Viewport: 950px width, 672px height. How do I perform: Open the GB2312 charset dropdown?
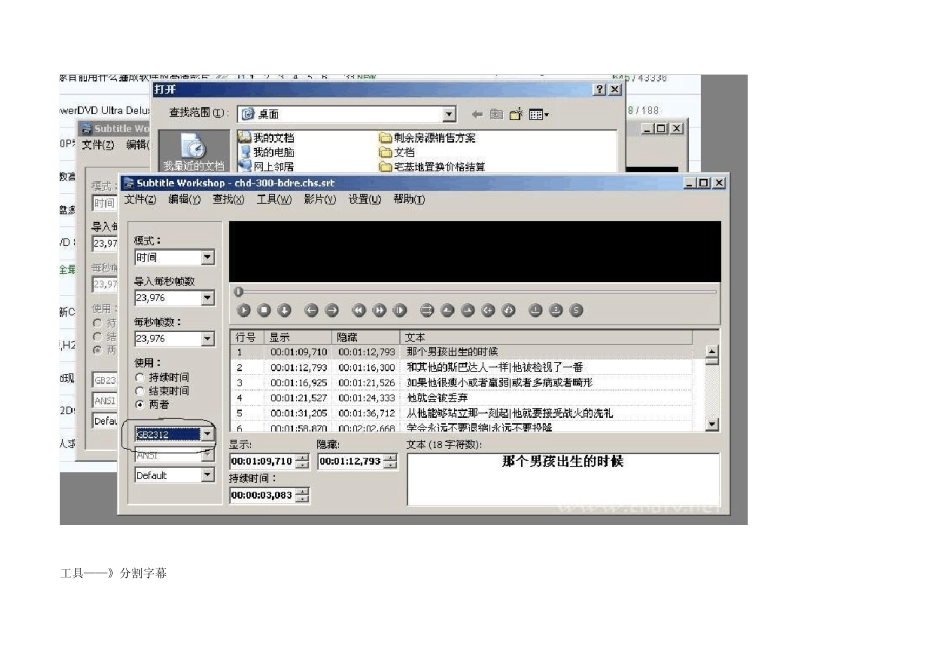[207, 434]
